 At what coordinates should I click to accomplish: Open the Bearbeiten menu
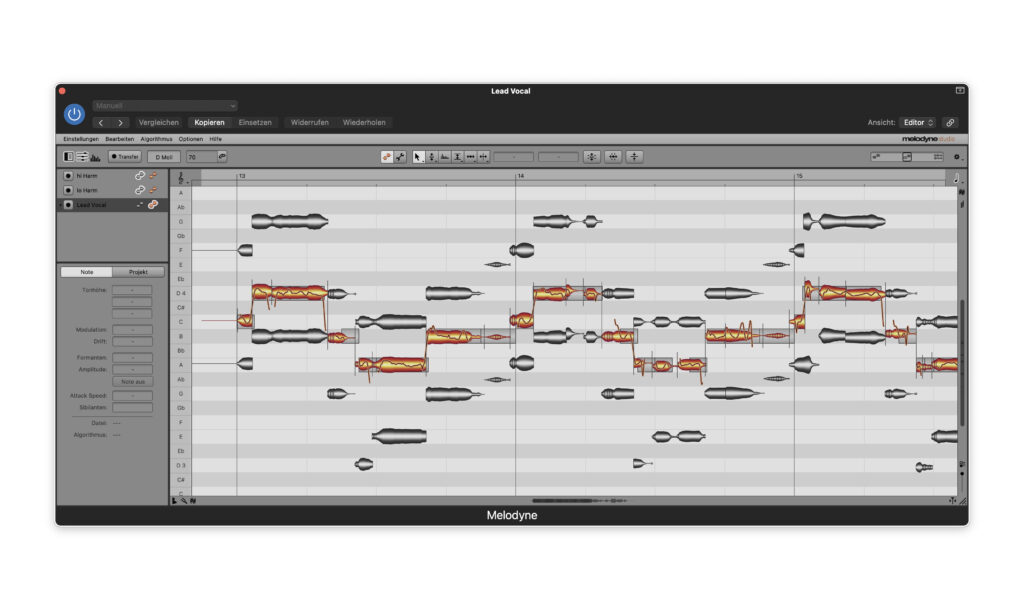tap(120, 139)
